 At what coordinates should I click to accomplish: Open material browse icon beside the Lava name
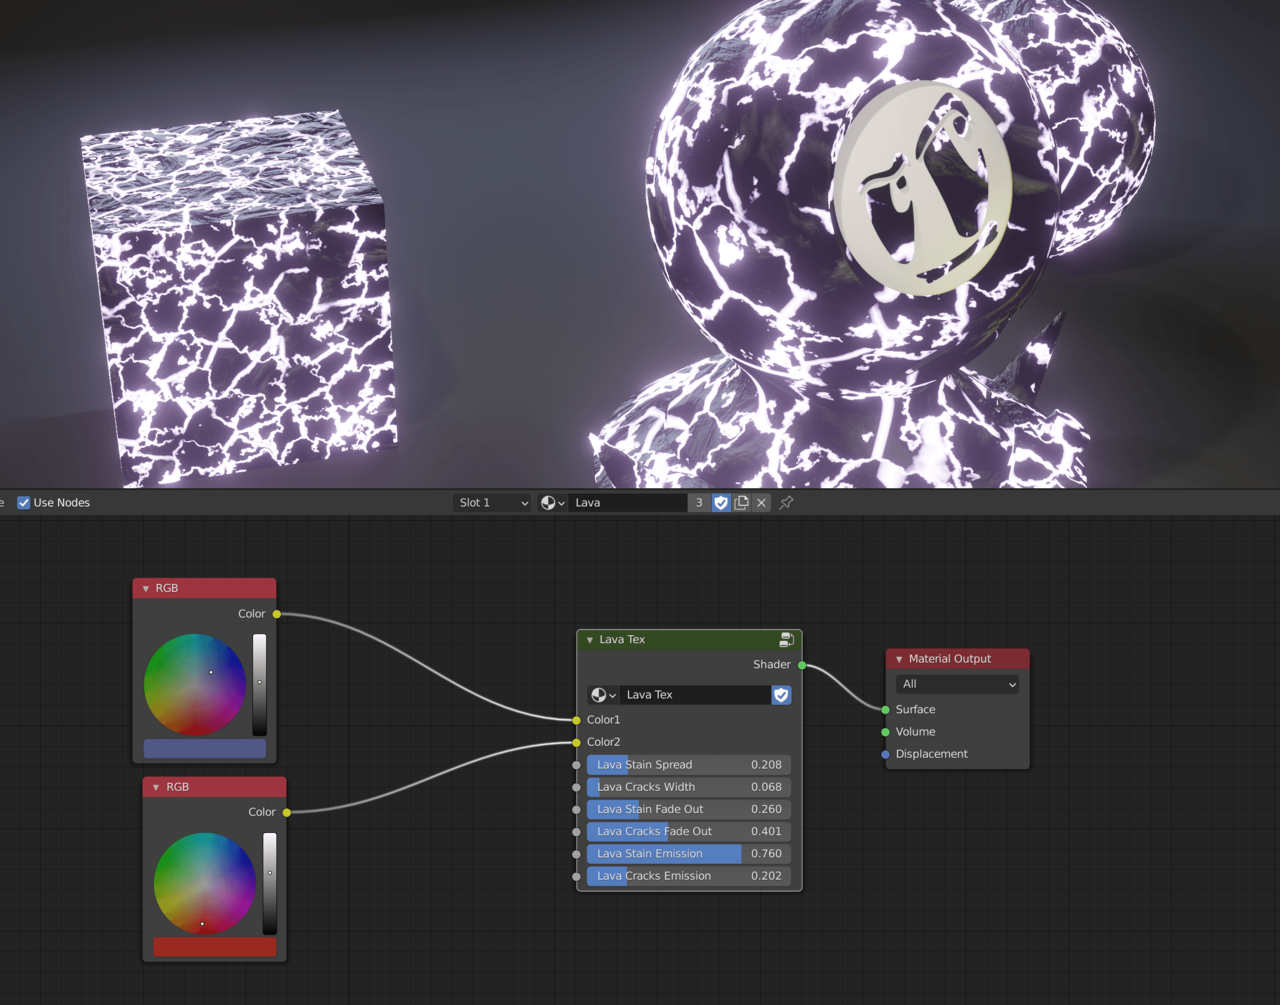[552, 503]
